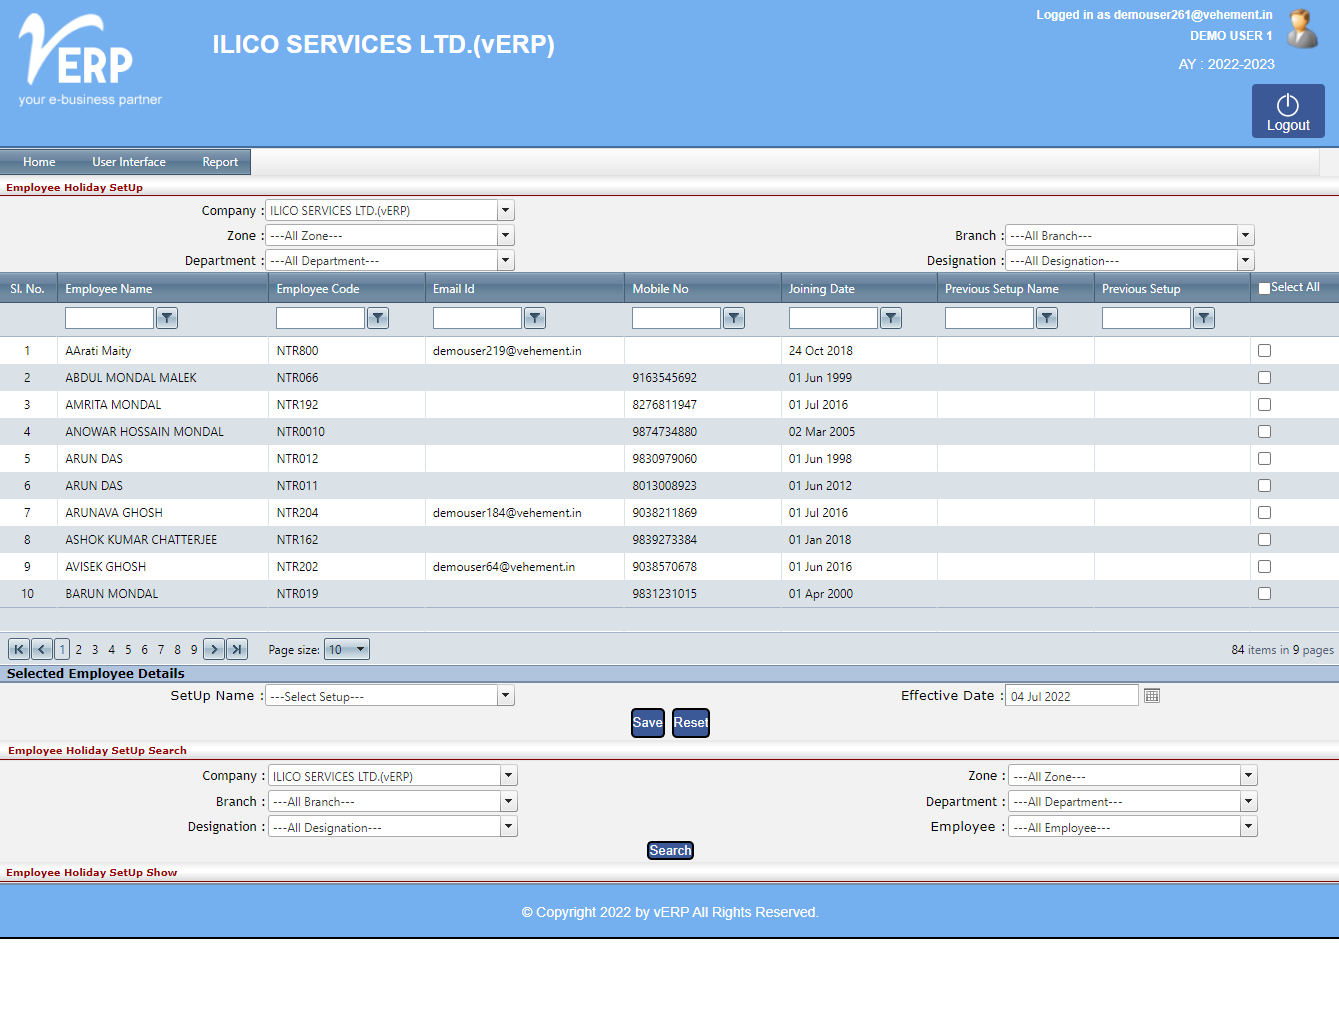The width and height of the screenshot is (1339, 1013).
Task: Check the row for ABDUL MONDAL MALEK
Action: [1264, 378]
